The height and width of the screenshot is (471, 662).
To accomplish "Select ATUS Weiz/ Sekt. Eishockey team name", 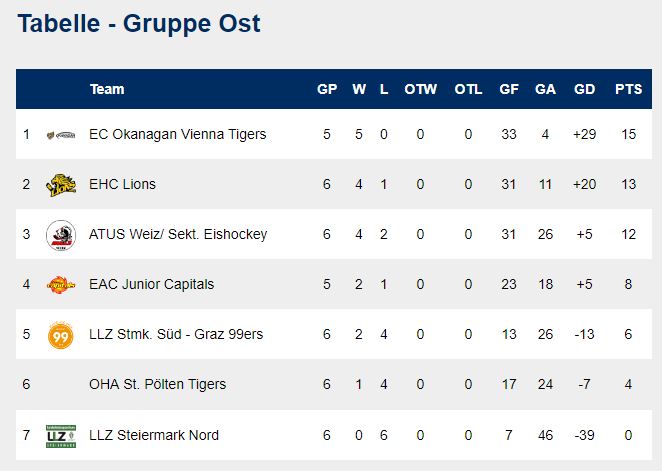I will coord(178,234).
